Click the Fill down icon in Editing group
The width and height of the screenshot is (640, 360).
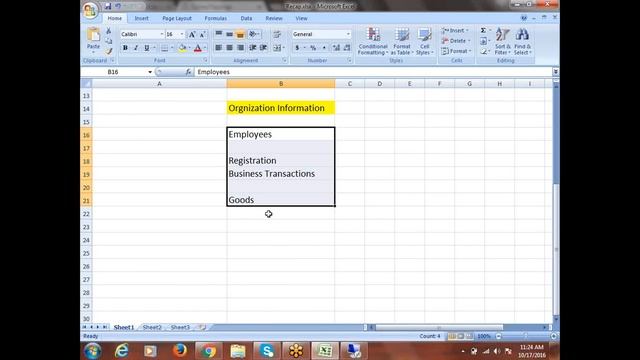[483, 41]
